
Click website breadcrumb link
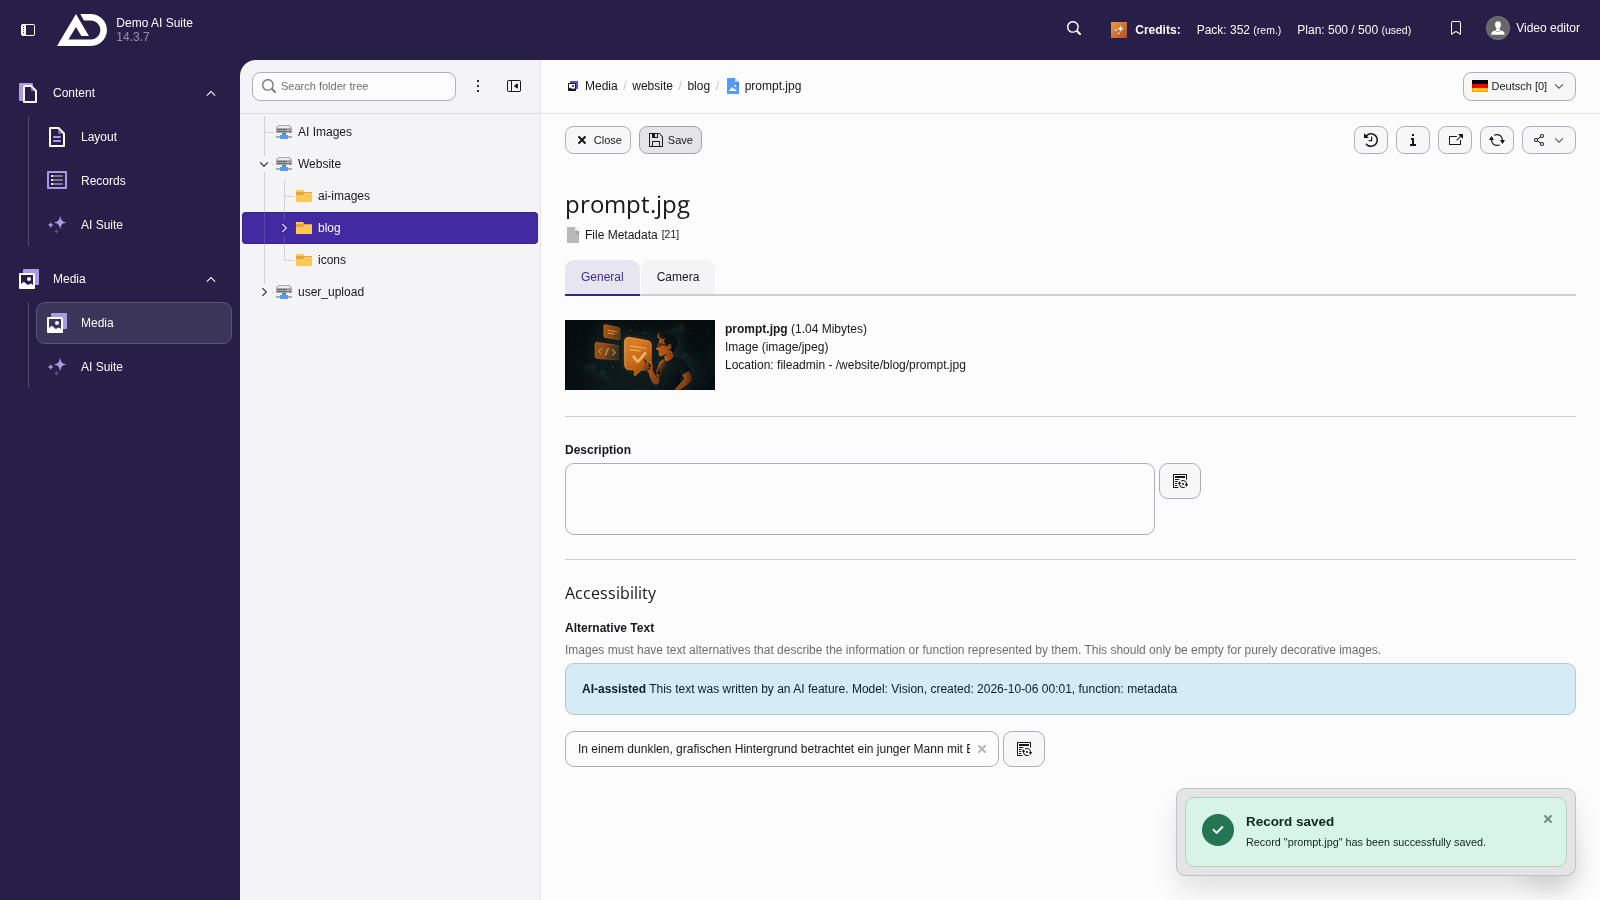[652, 86]
